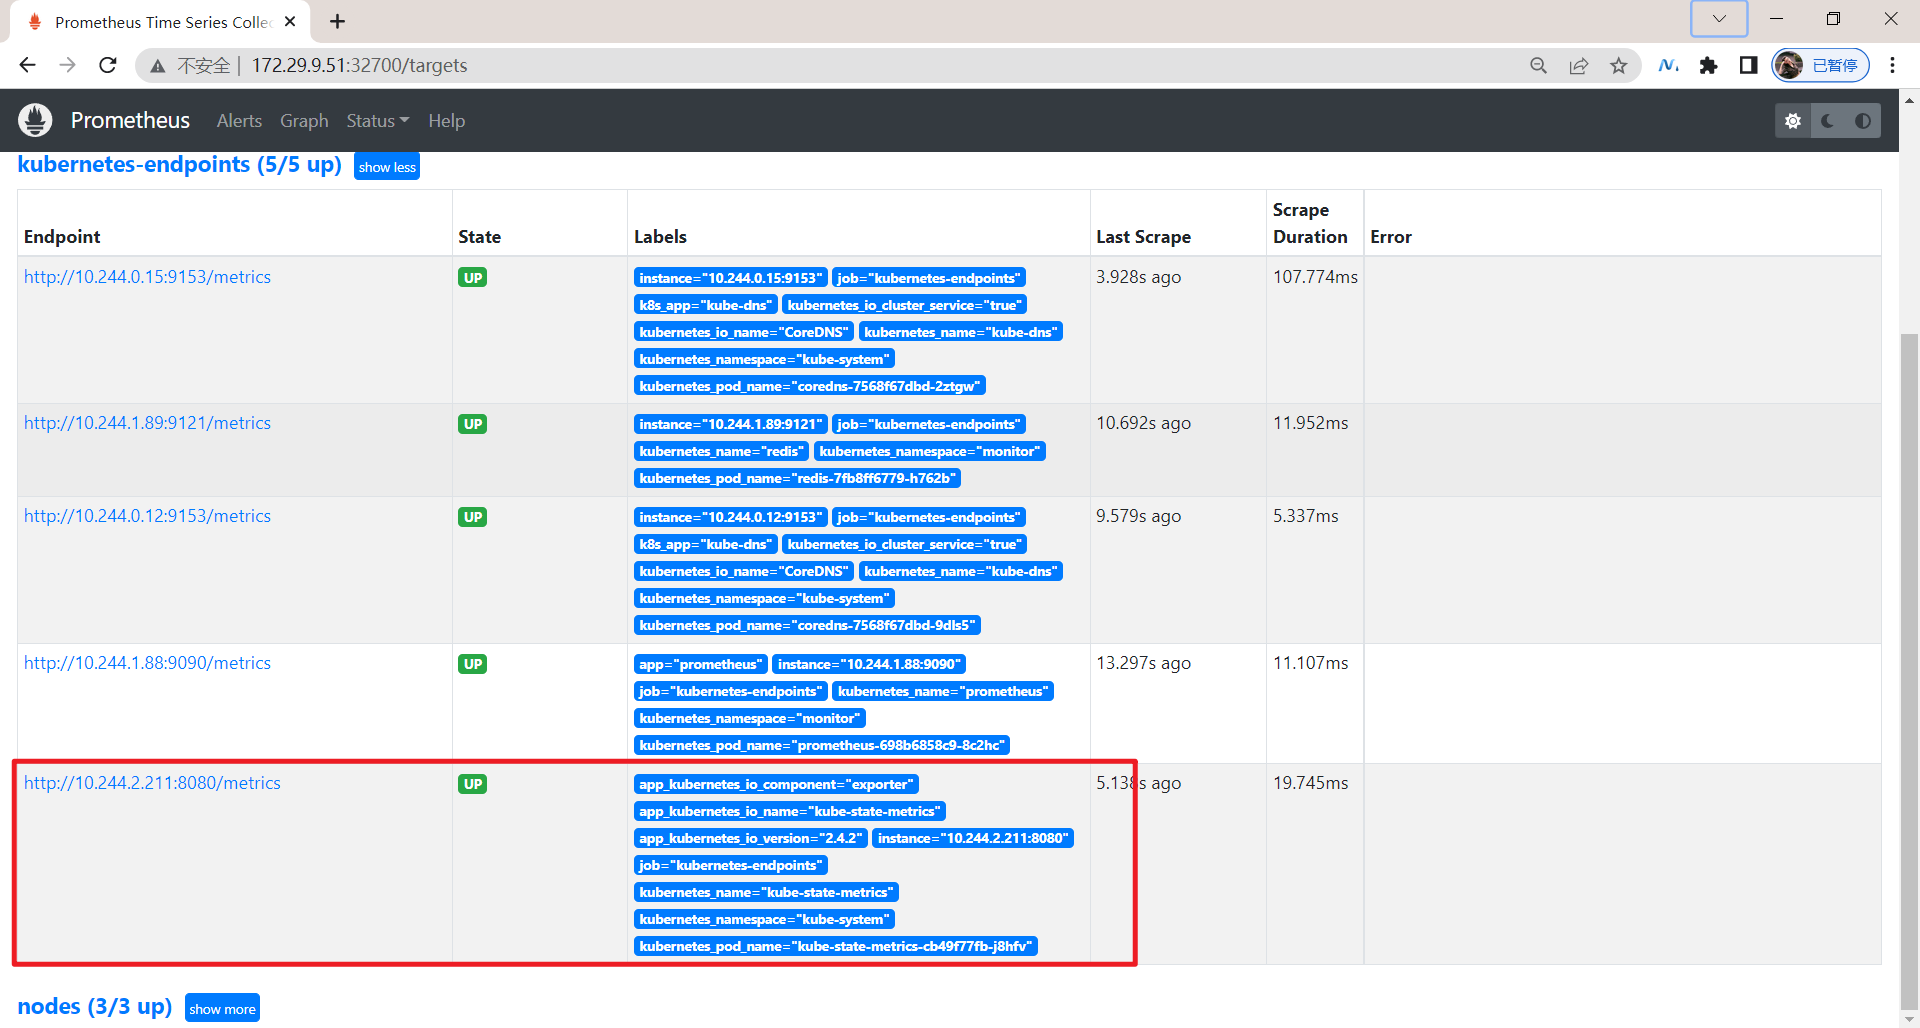
Task: Click label k8s_app="kube-dns" in 10.244.0.12 row
Action: point(706,544)
